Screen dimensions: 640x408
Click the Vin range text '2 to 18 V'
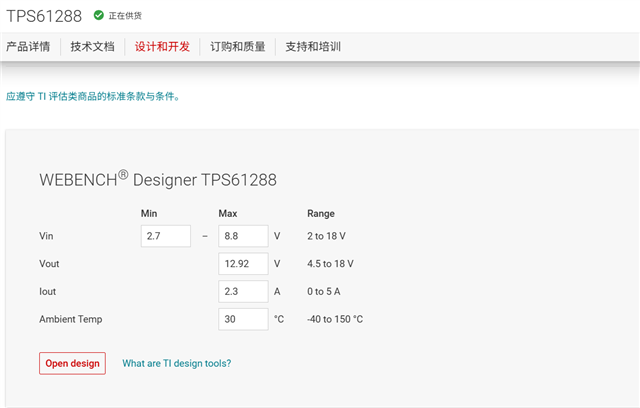point(326,236)
